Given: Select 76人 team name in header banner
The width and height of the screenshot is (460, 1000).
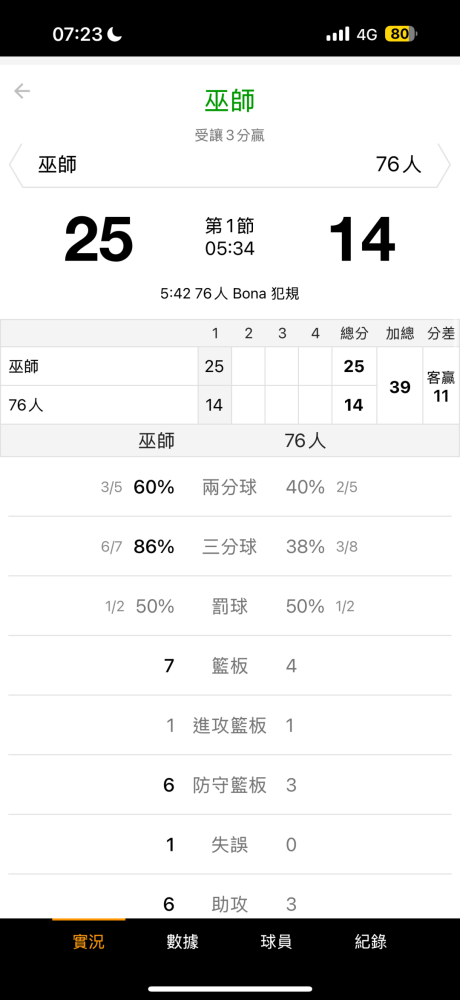Looking at the screenshot, I should [399, 165].
